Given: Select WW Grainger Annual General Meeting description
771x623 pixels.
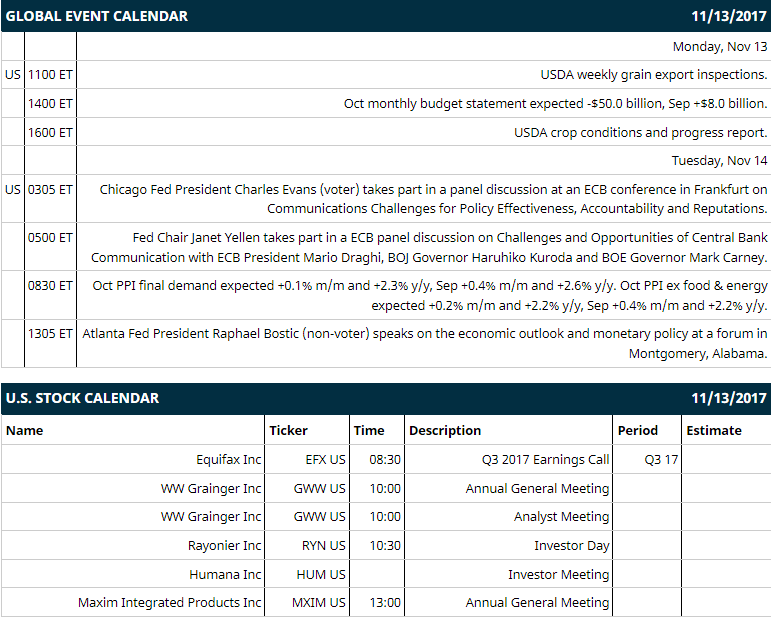Looking at the screenshot, I should tap(537, 489).
